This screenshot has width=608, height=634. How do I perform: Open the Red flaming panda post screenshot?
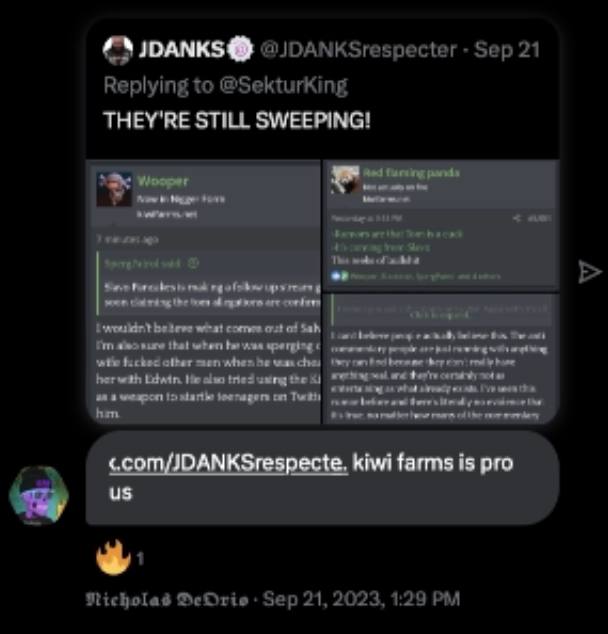[x=441, y=225]
